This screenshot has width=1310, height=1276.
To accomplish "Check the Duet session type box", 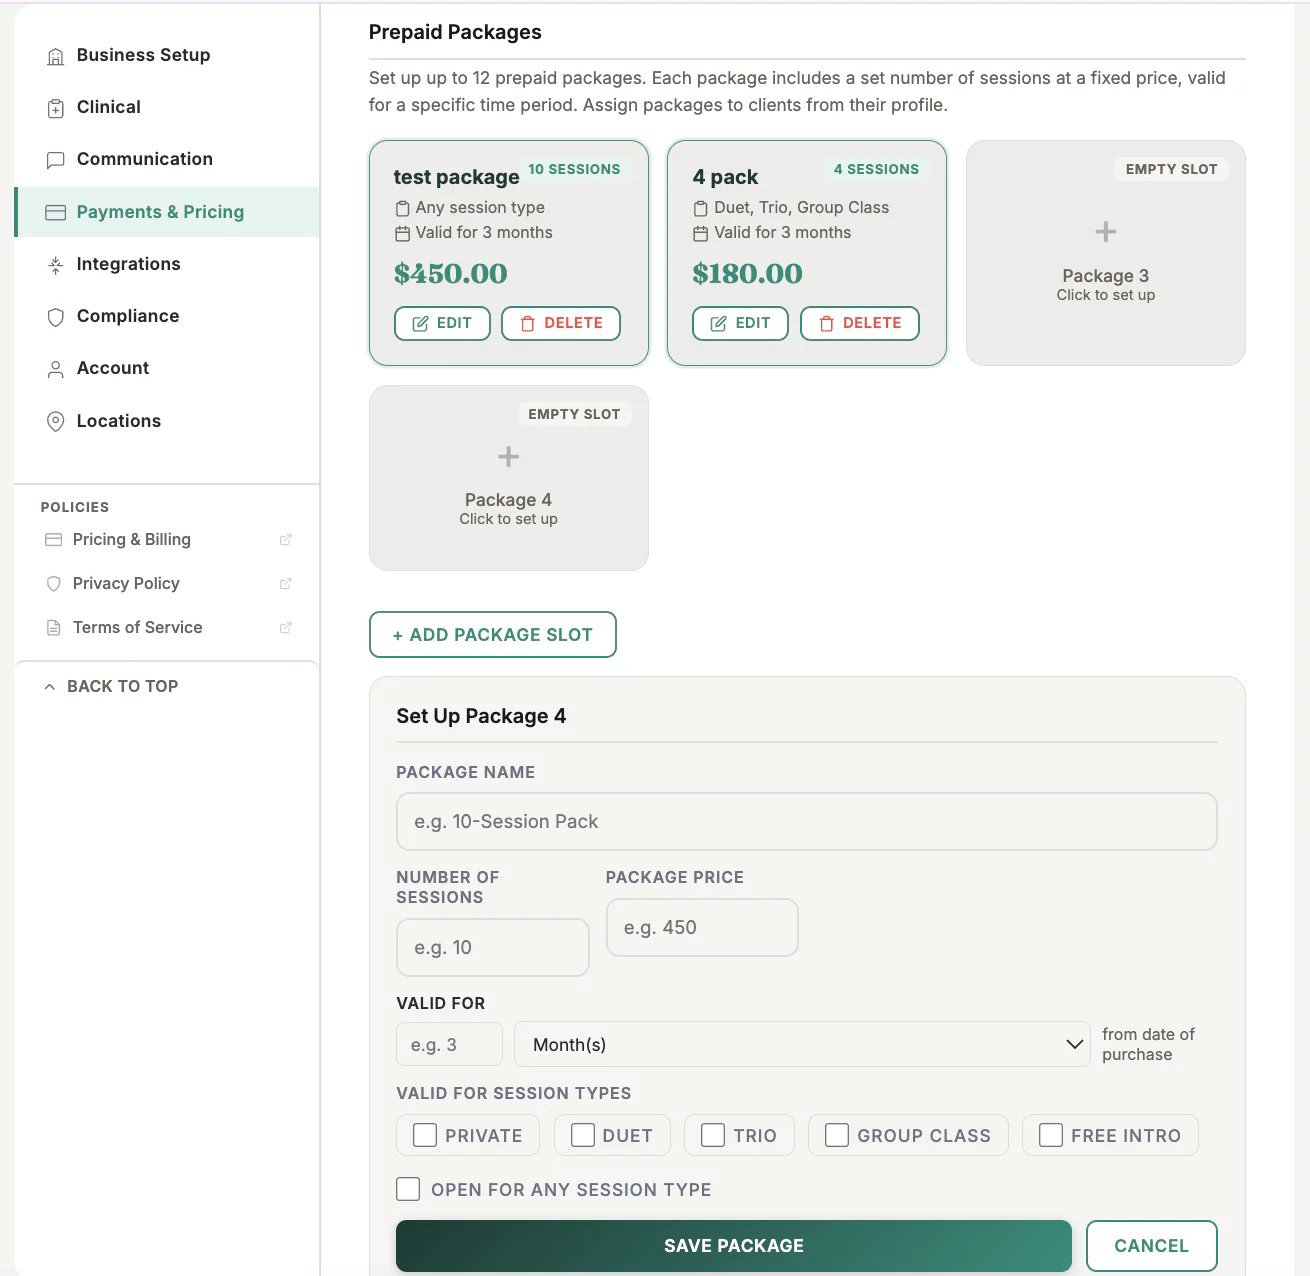I will coord(583,1135).
